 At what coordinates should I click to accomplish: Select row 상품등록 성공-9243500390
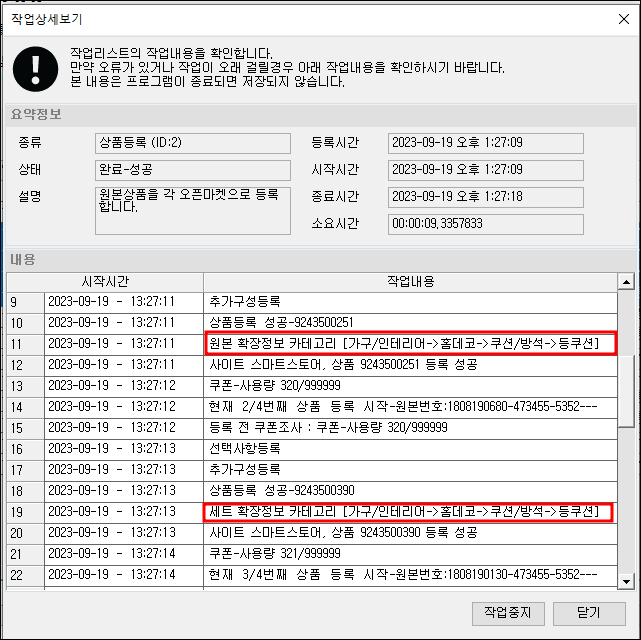point(312,491)
